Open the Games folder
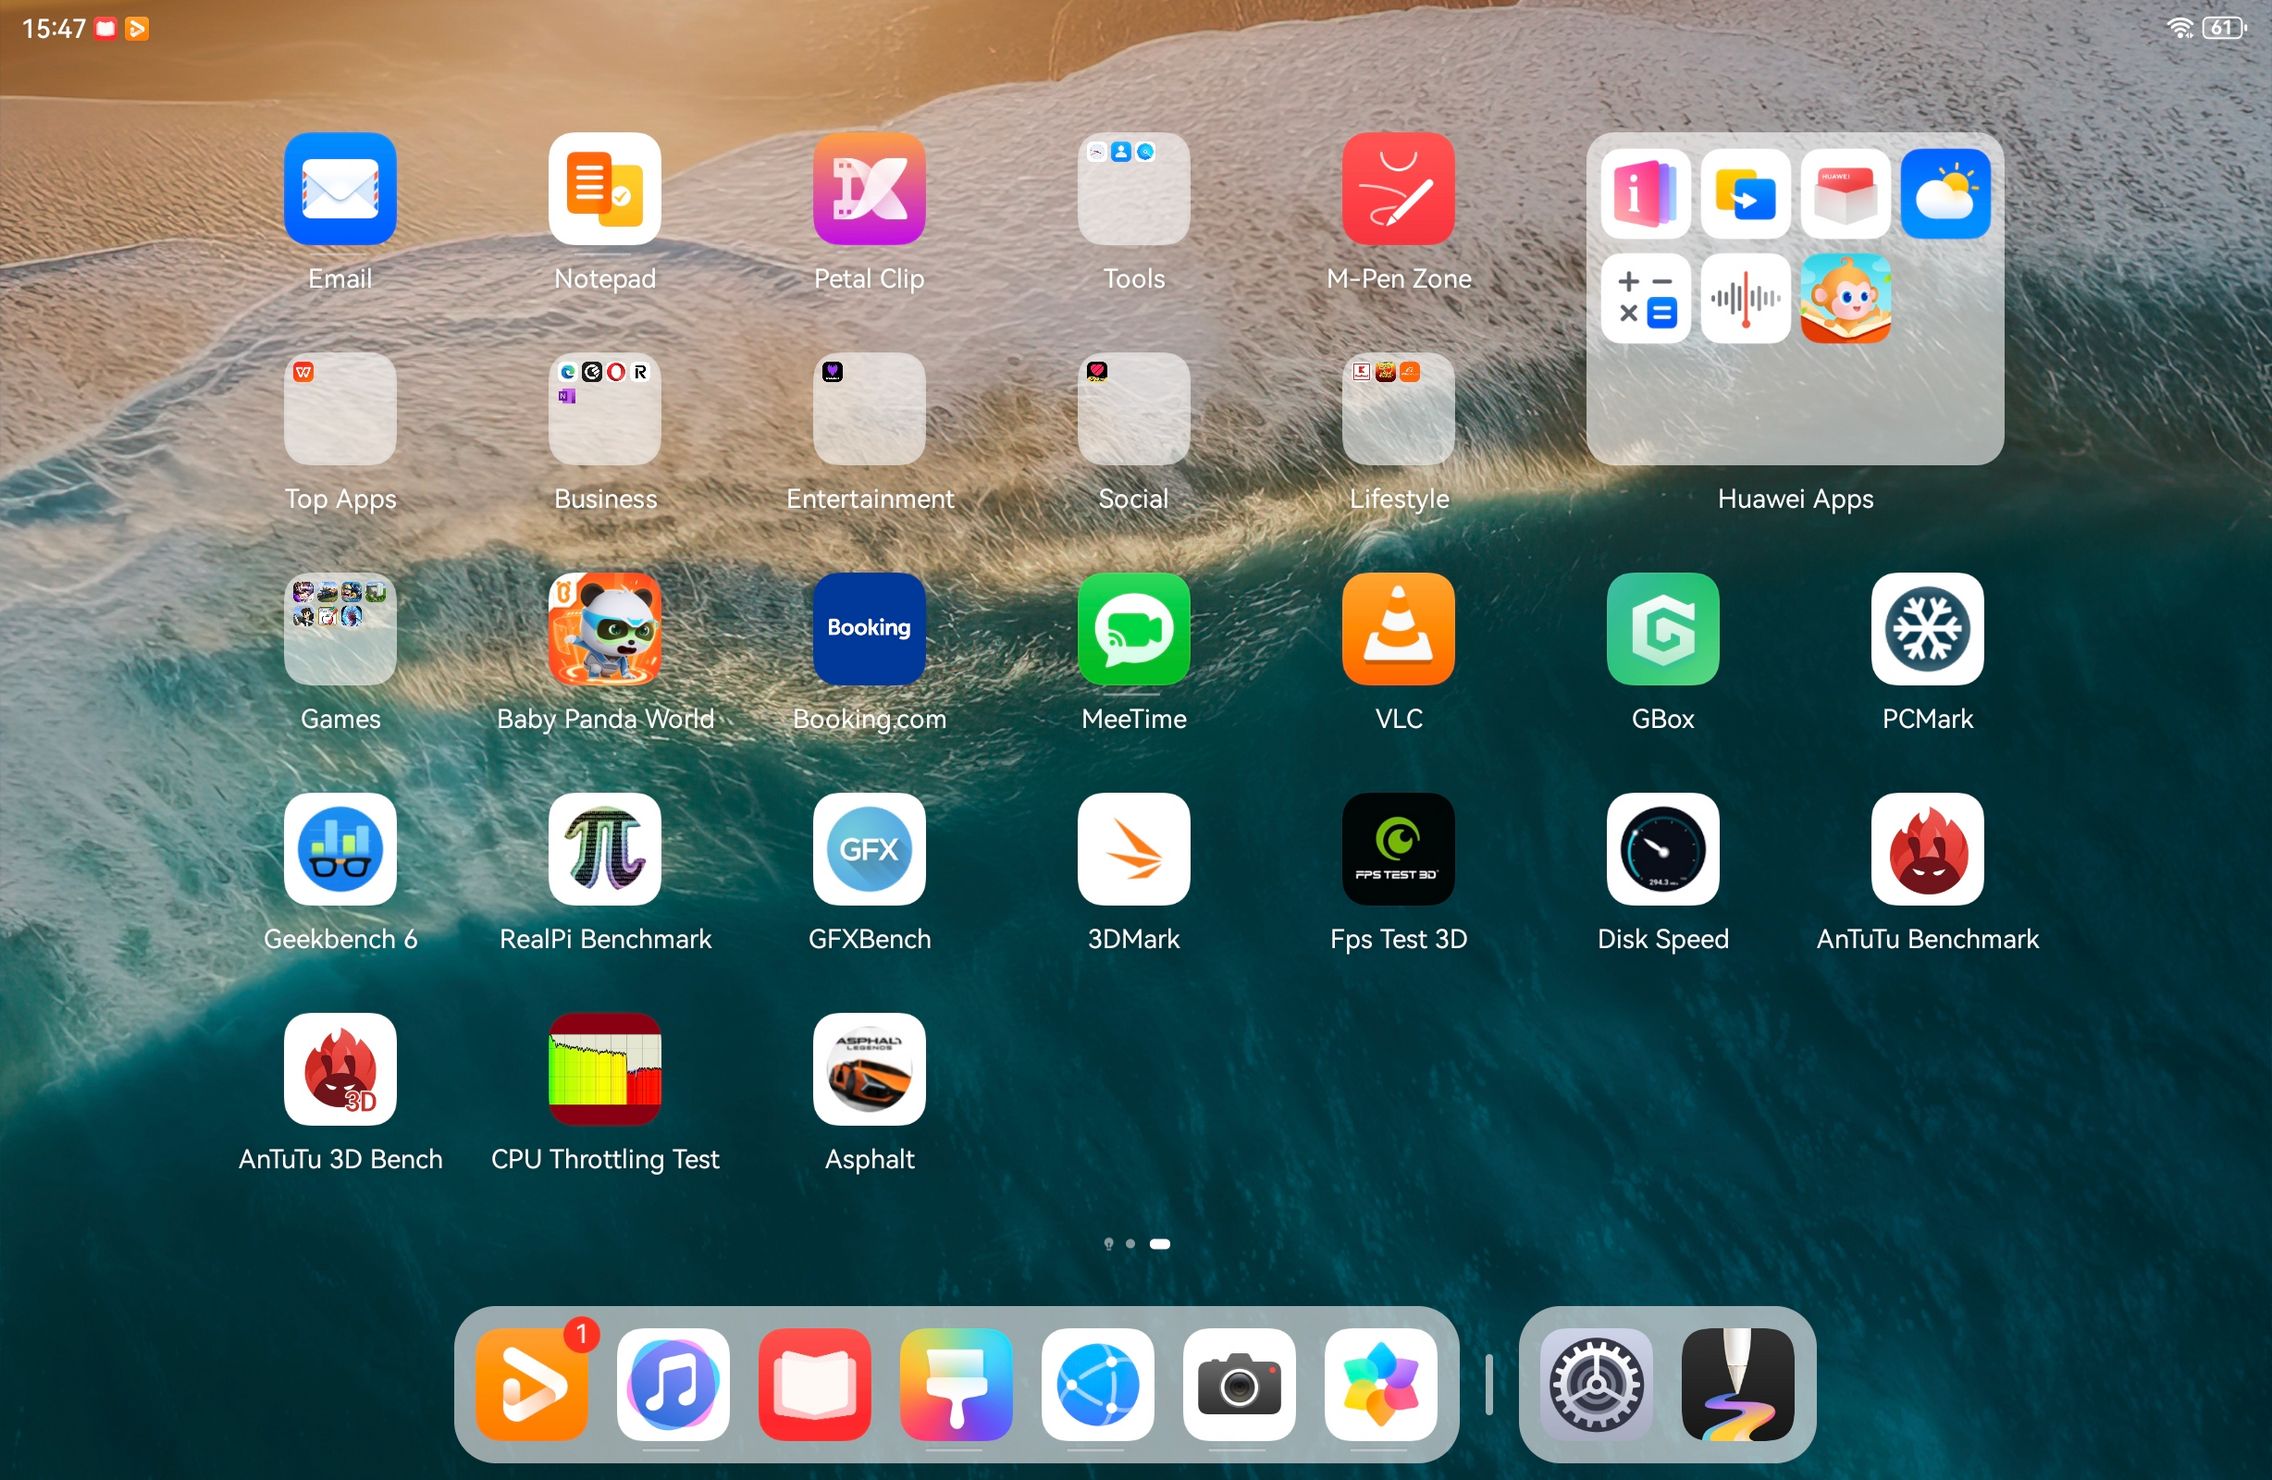The image size is (2272, 1480). click(x=340, y=629)
